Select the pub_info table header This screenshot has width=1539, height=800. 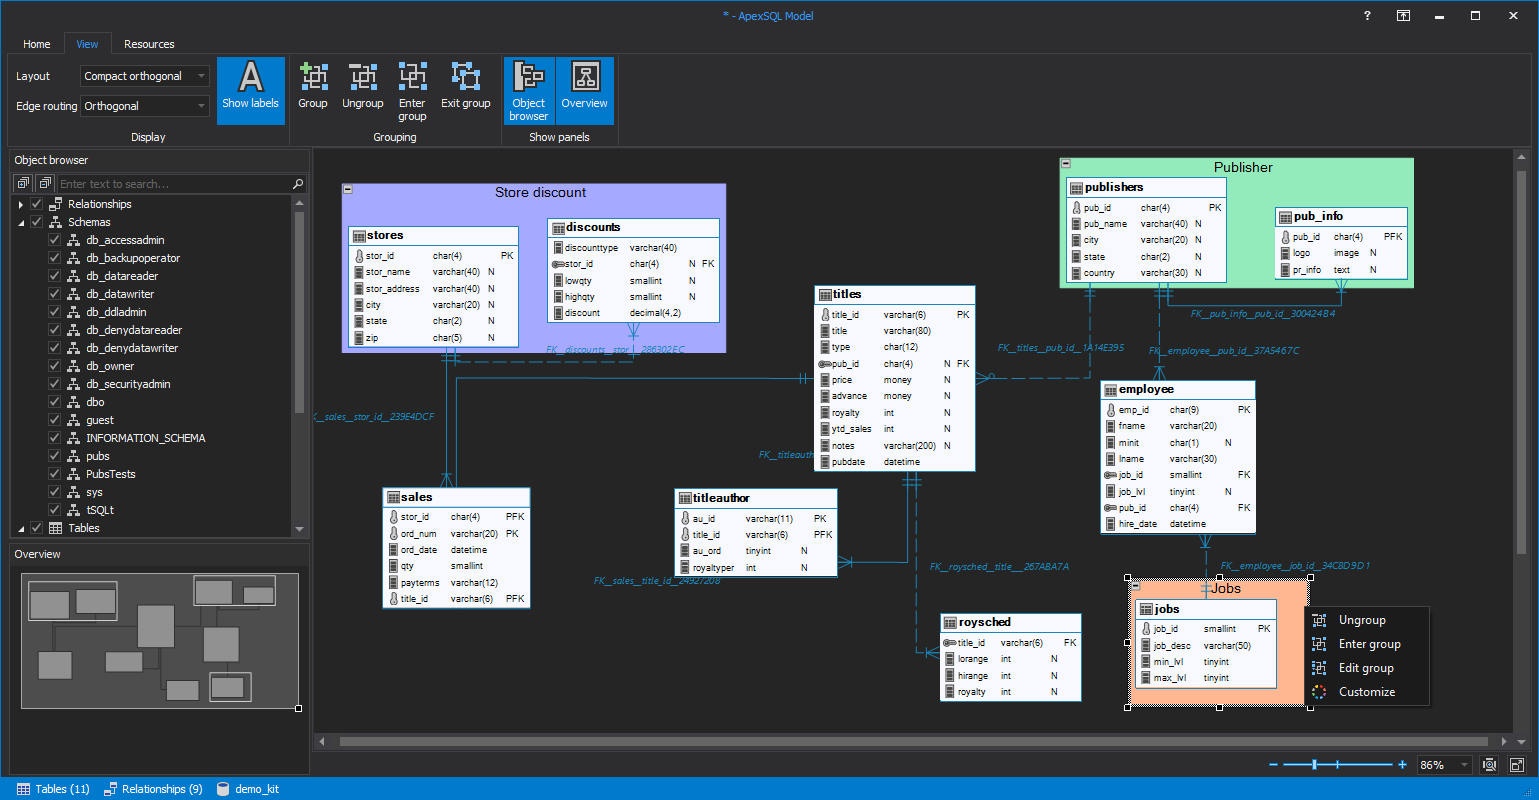1342,216
